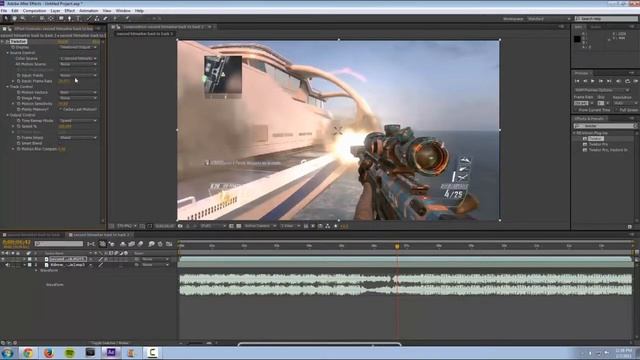The height and width of the screenshot is (360, 640).
Task: Select the Selection tool in toolbar
Action: [6, 18]
